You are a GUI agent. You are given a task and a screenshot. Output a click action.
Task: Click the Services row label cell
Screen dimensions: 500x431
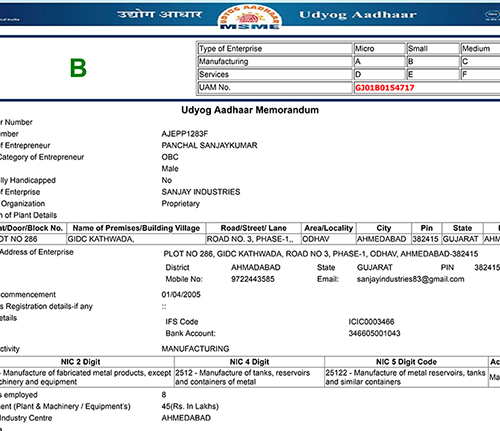(x=275, y=74)
